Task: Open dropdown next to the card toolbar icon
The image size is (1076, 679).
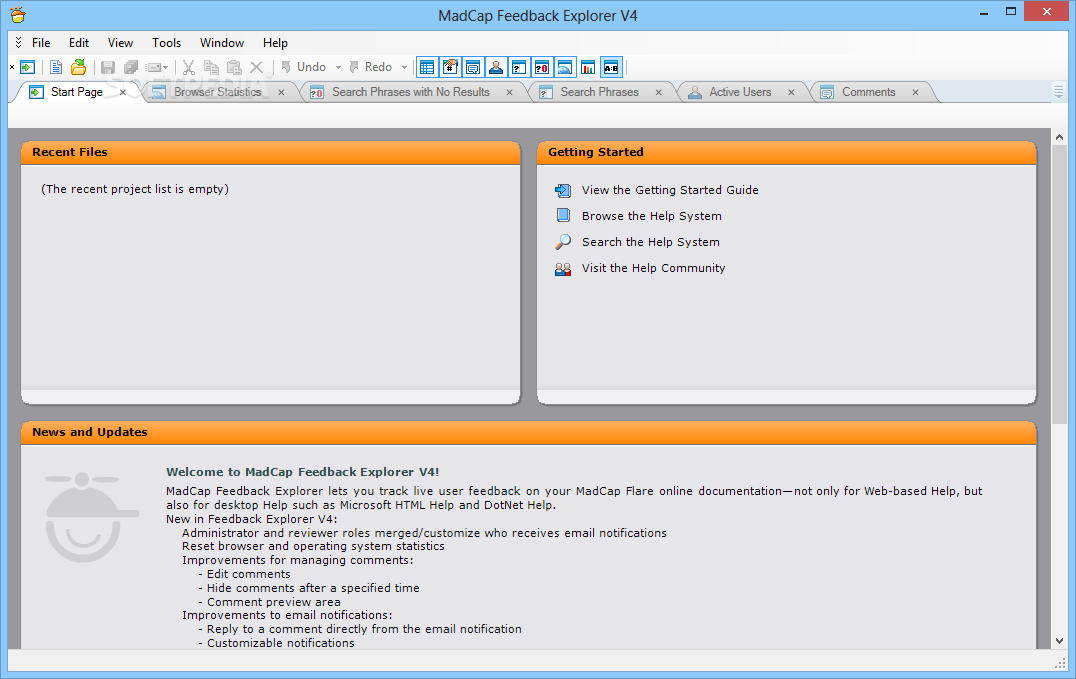Action: click(x=165, y=67)
